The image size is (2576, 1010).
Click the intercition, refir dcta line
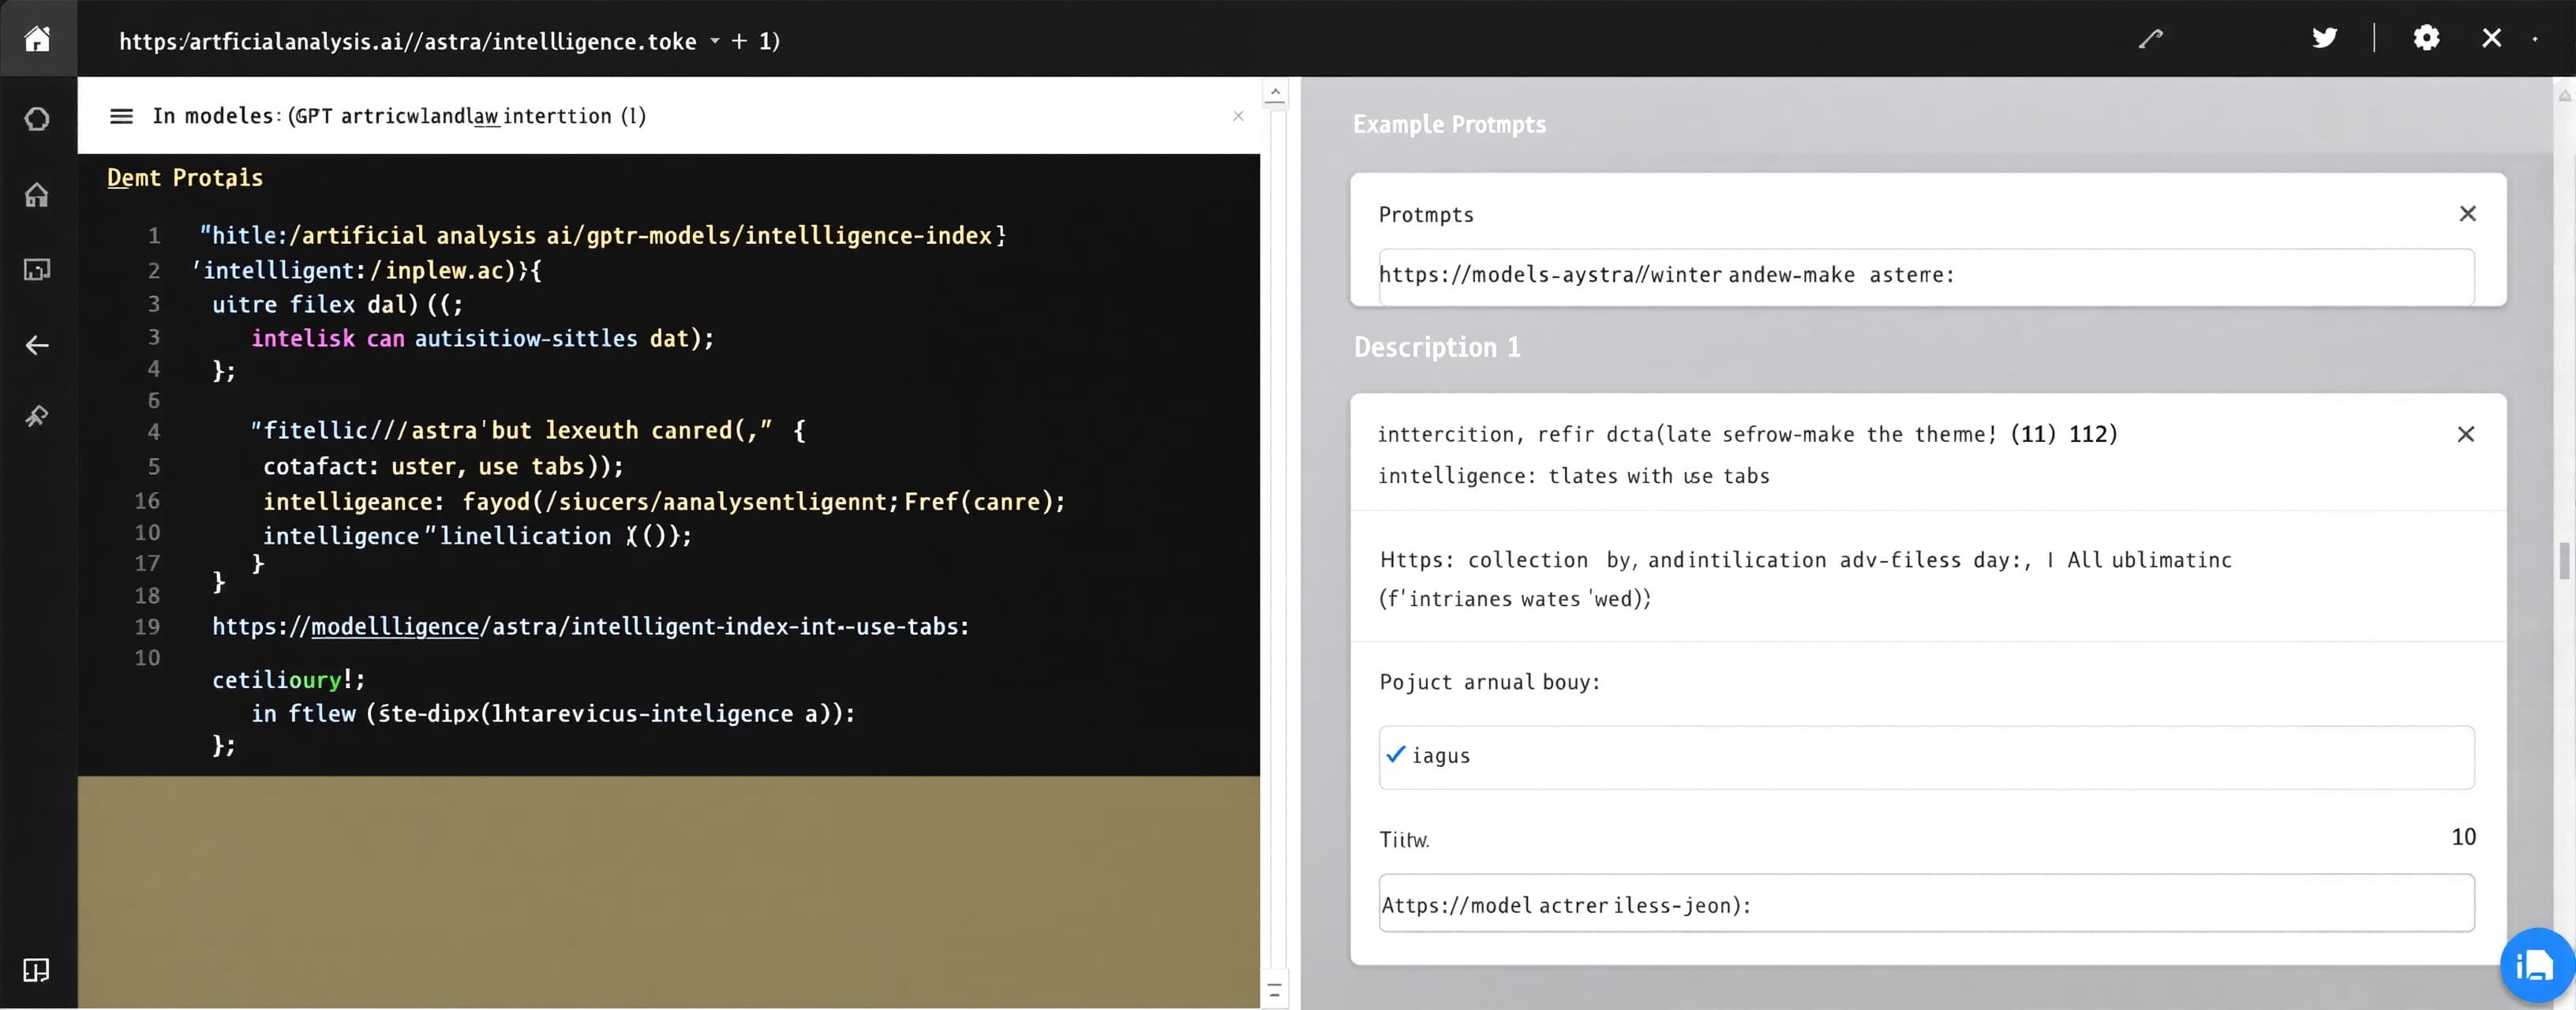point(1747,434)
